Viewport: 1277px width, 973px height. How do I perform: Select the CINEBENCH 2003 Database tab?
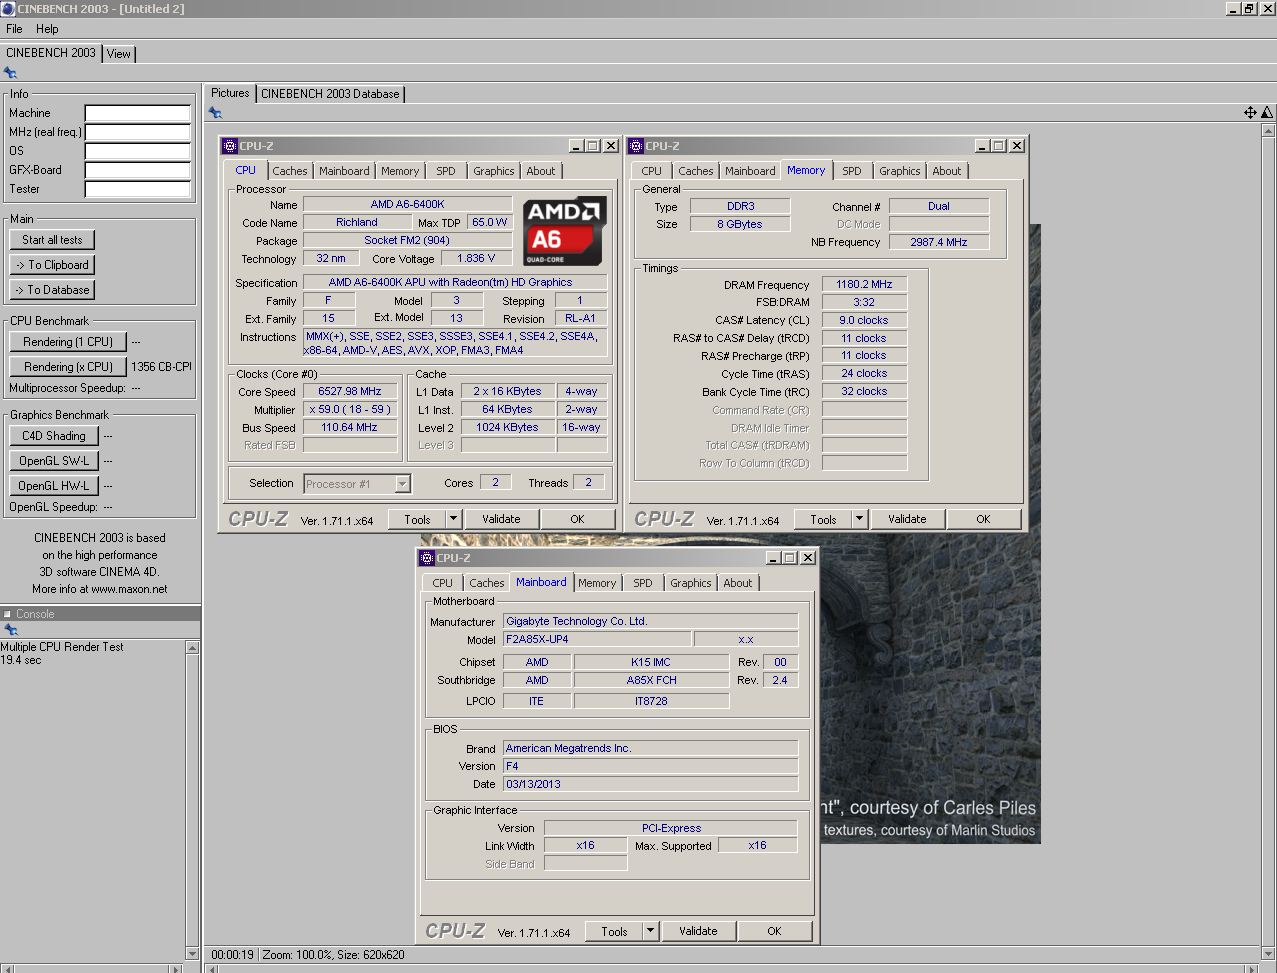331,94
